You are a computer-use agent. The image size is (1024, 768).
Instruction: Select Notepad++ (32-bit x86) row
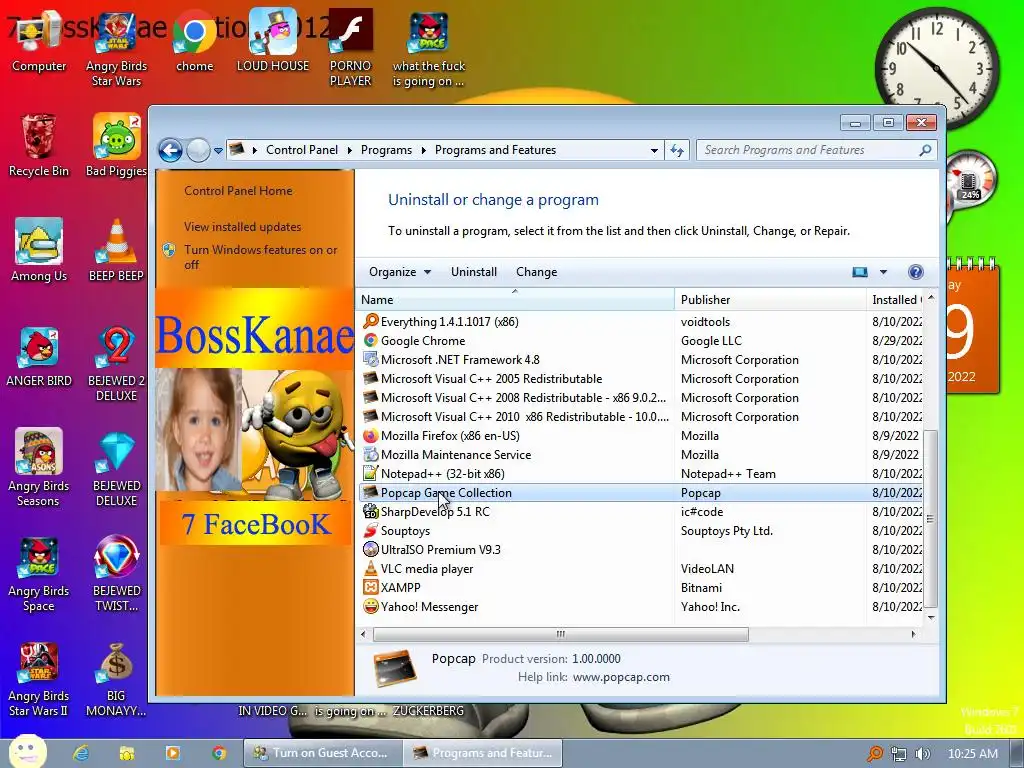click(641, 473)
